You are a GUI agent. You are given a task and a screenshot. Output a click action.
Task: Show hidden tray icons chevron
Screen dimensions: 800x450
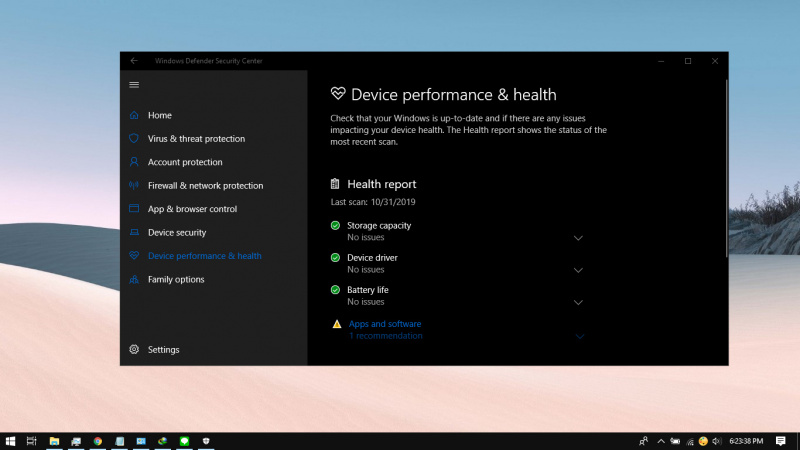[x=661, y=441]
